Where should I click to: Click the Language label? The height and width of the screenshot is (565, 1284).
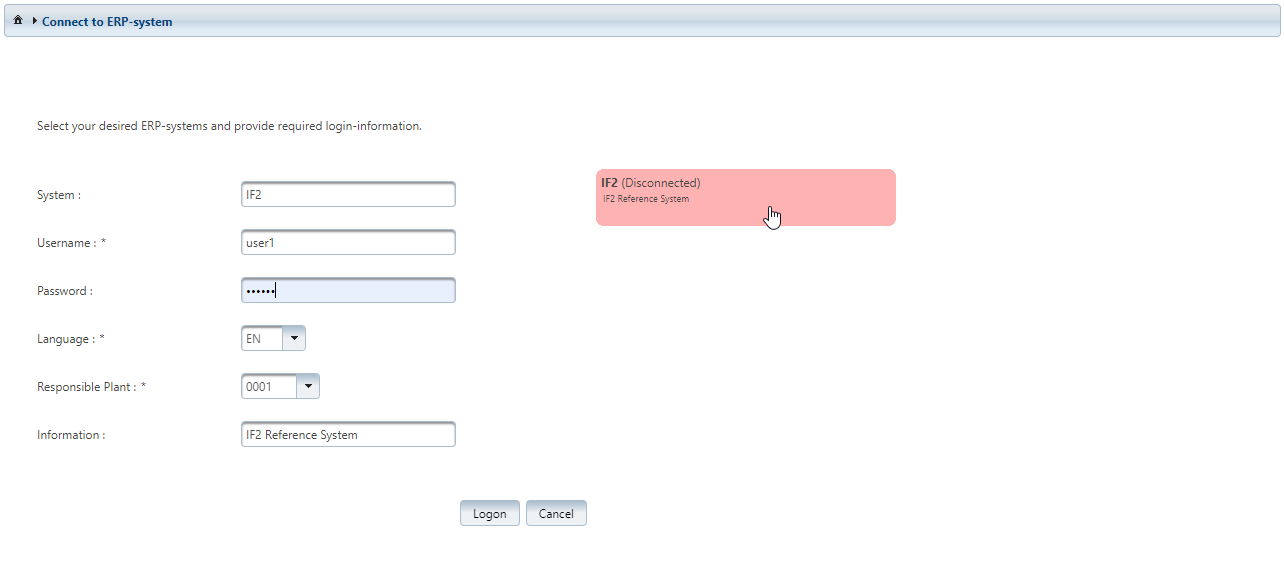click(70, 340)
